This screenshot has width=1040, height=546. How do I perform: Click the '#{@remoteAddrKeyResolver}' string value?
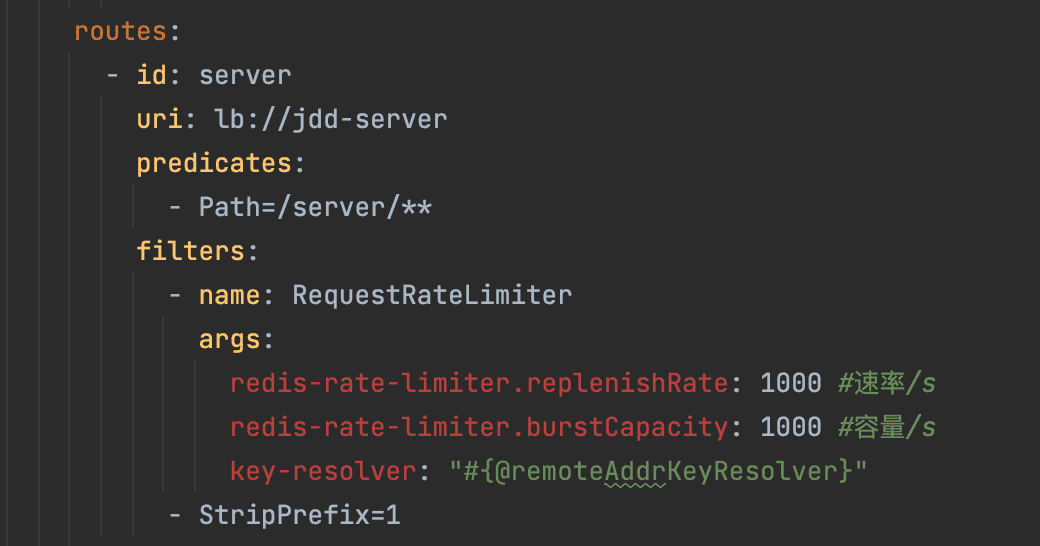click(658, 471)
